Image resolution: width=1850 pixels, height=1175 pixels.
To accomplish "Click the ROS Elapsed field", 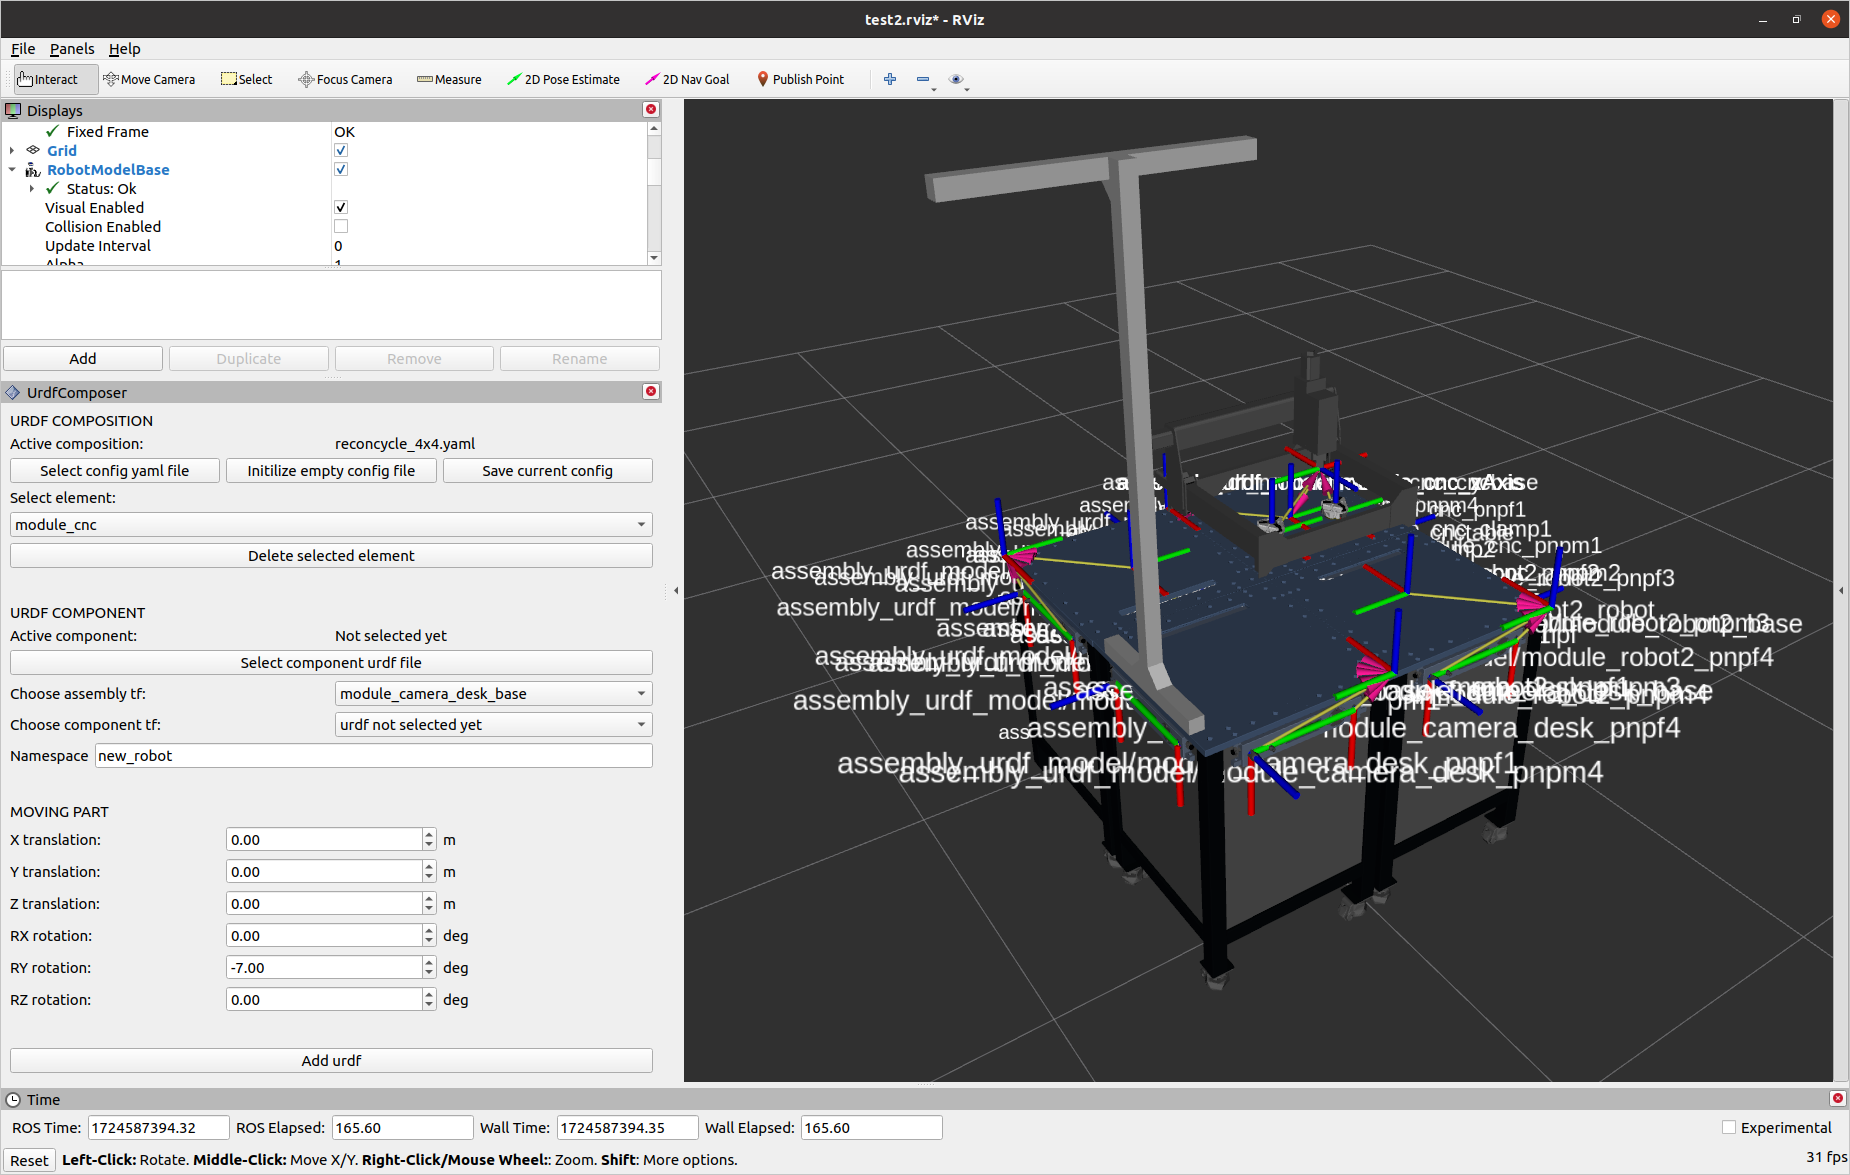I will [402, 1127].
